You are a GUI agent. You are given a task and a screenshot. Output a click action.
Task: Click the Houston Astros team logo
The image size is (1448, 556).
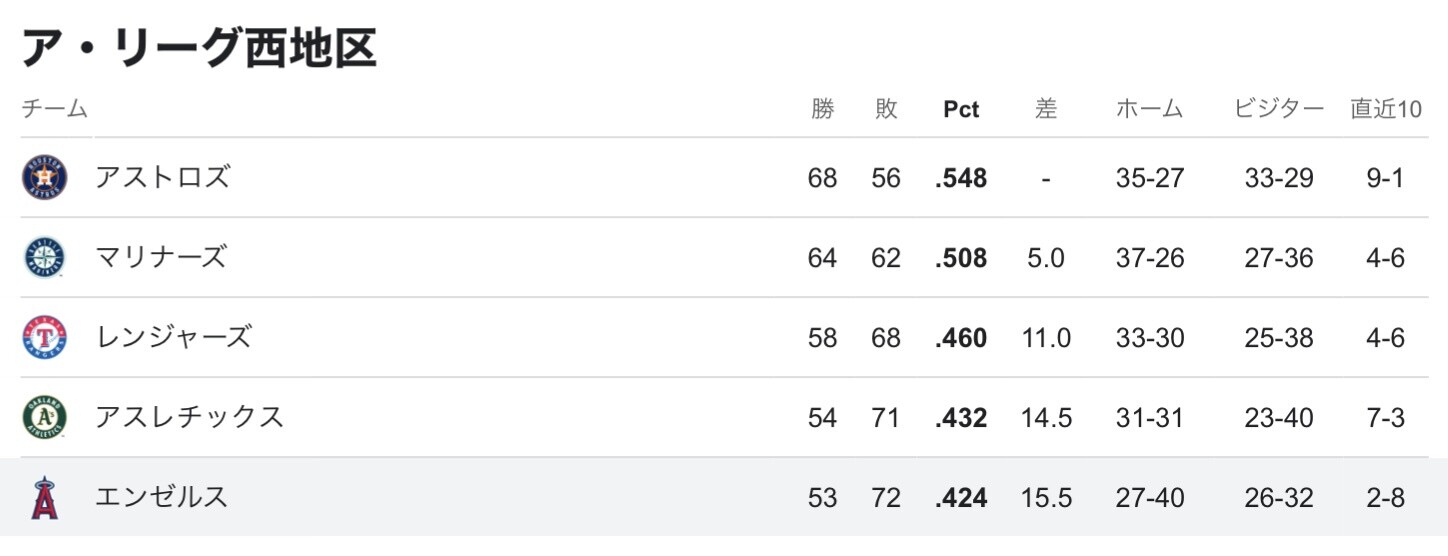click(x=44, y=178)
